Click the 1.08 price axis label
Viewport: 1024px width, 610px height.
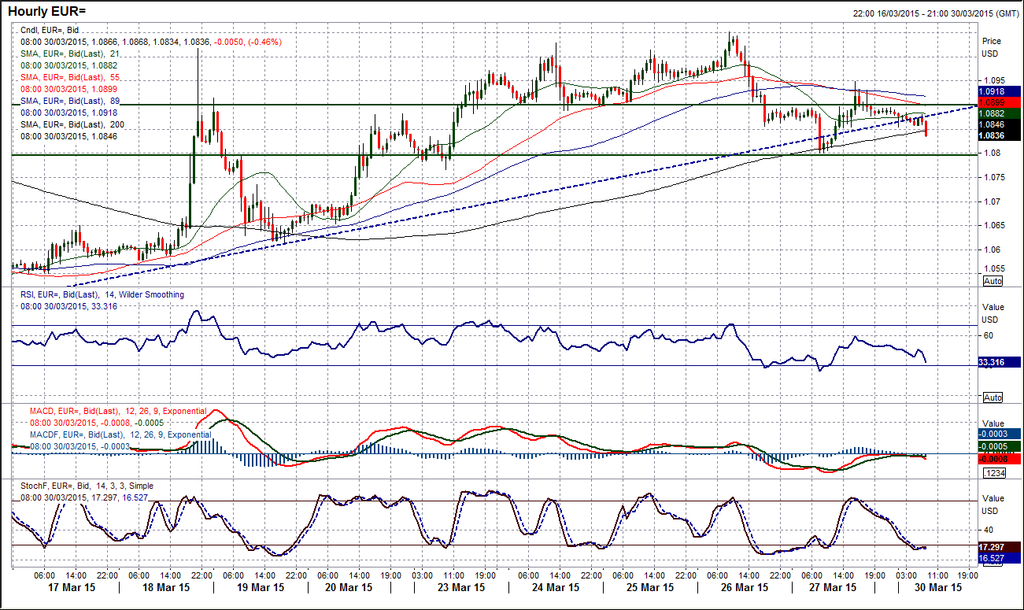click(991, 153)
